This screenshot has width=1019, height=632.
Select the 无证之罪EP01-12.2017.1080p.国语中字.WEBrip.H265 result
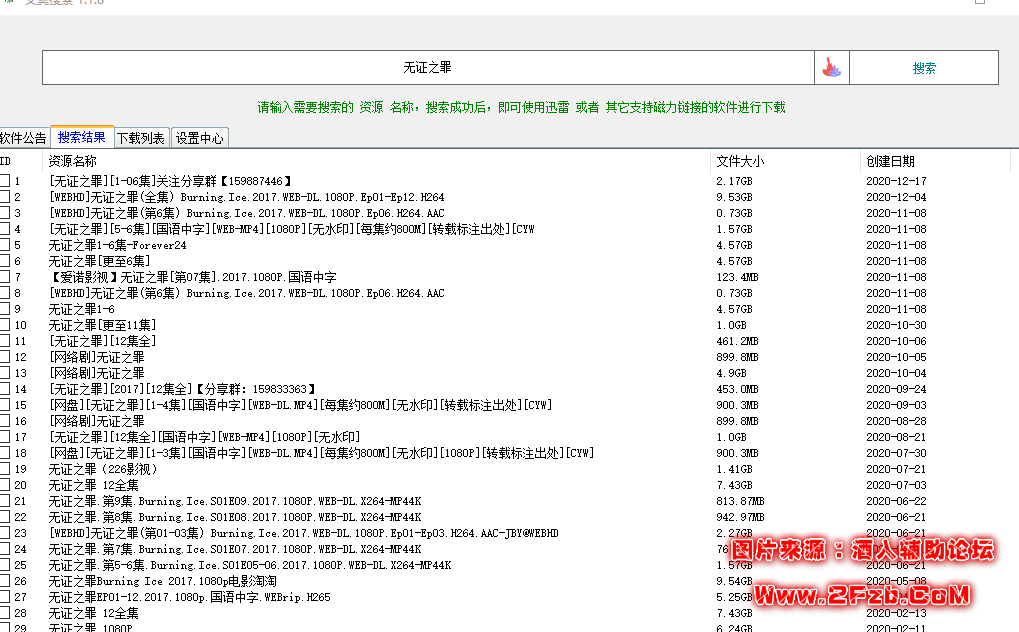[x=190, y=597]
